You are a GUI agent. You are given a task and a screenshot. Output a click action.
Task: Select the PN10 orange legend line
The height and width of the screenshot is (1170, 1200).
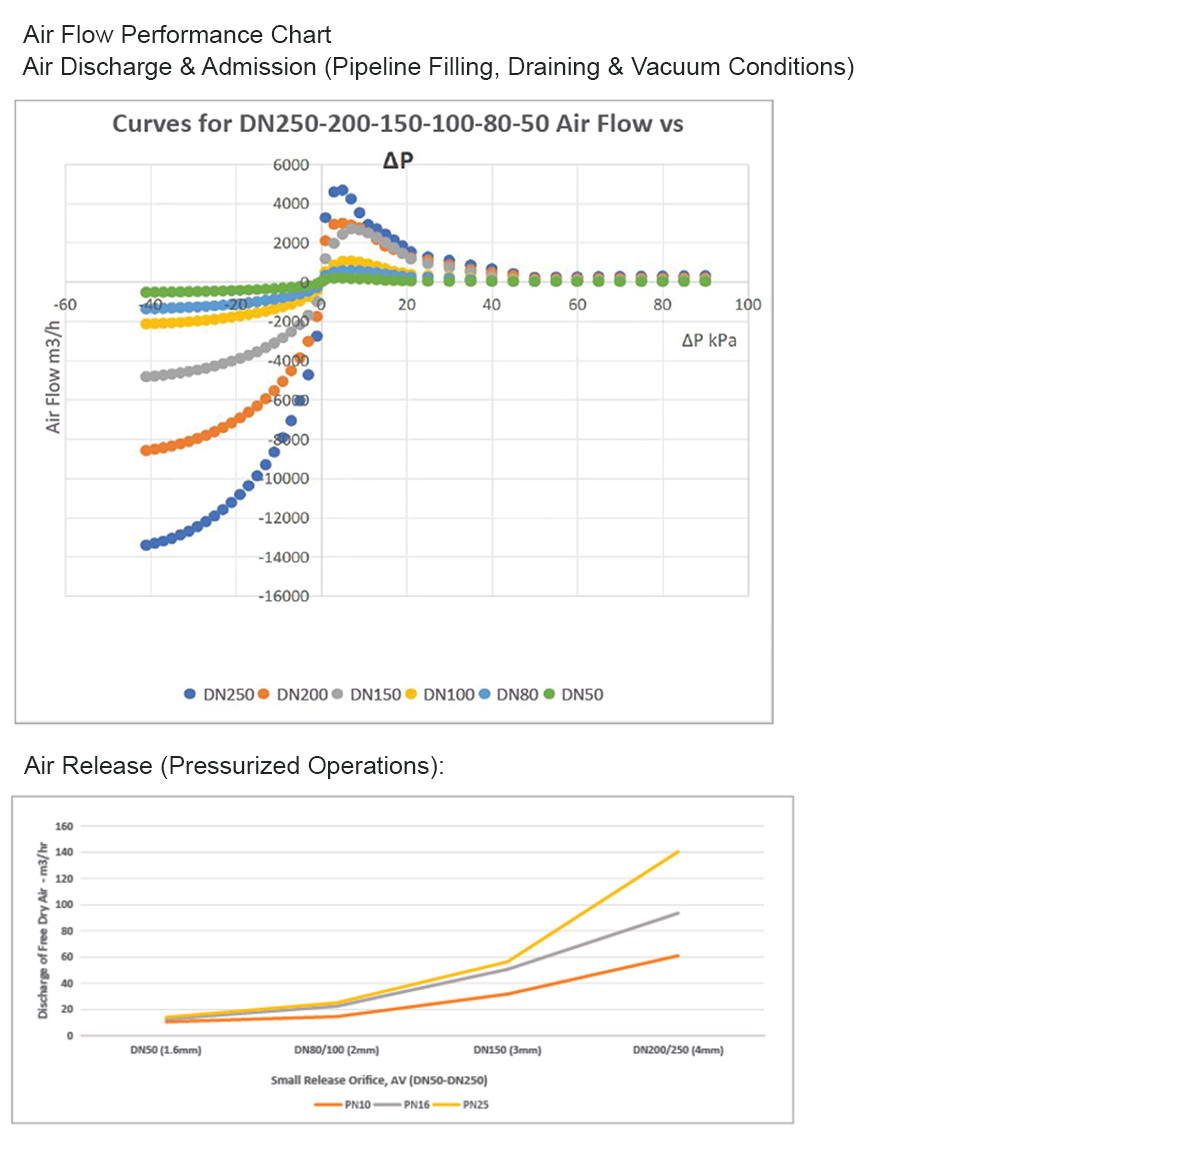click(329, 1105)
